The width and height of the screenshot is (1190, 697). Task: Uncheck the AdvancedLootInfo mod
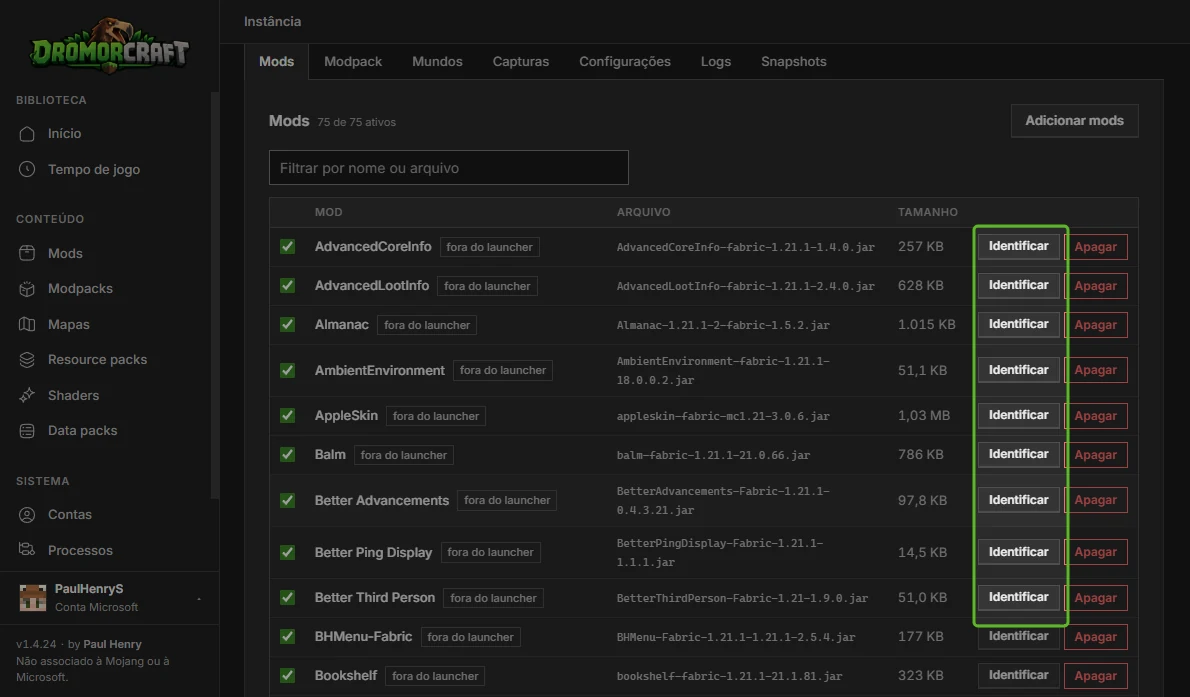coord(288,285)
